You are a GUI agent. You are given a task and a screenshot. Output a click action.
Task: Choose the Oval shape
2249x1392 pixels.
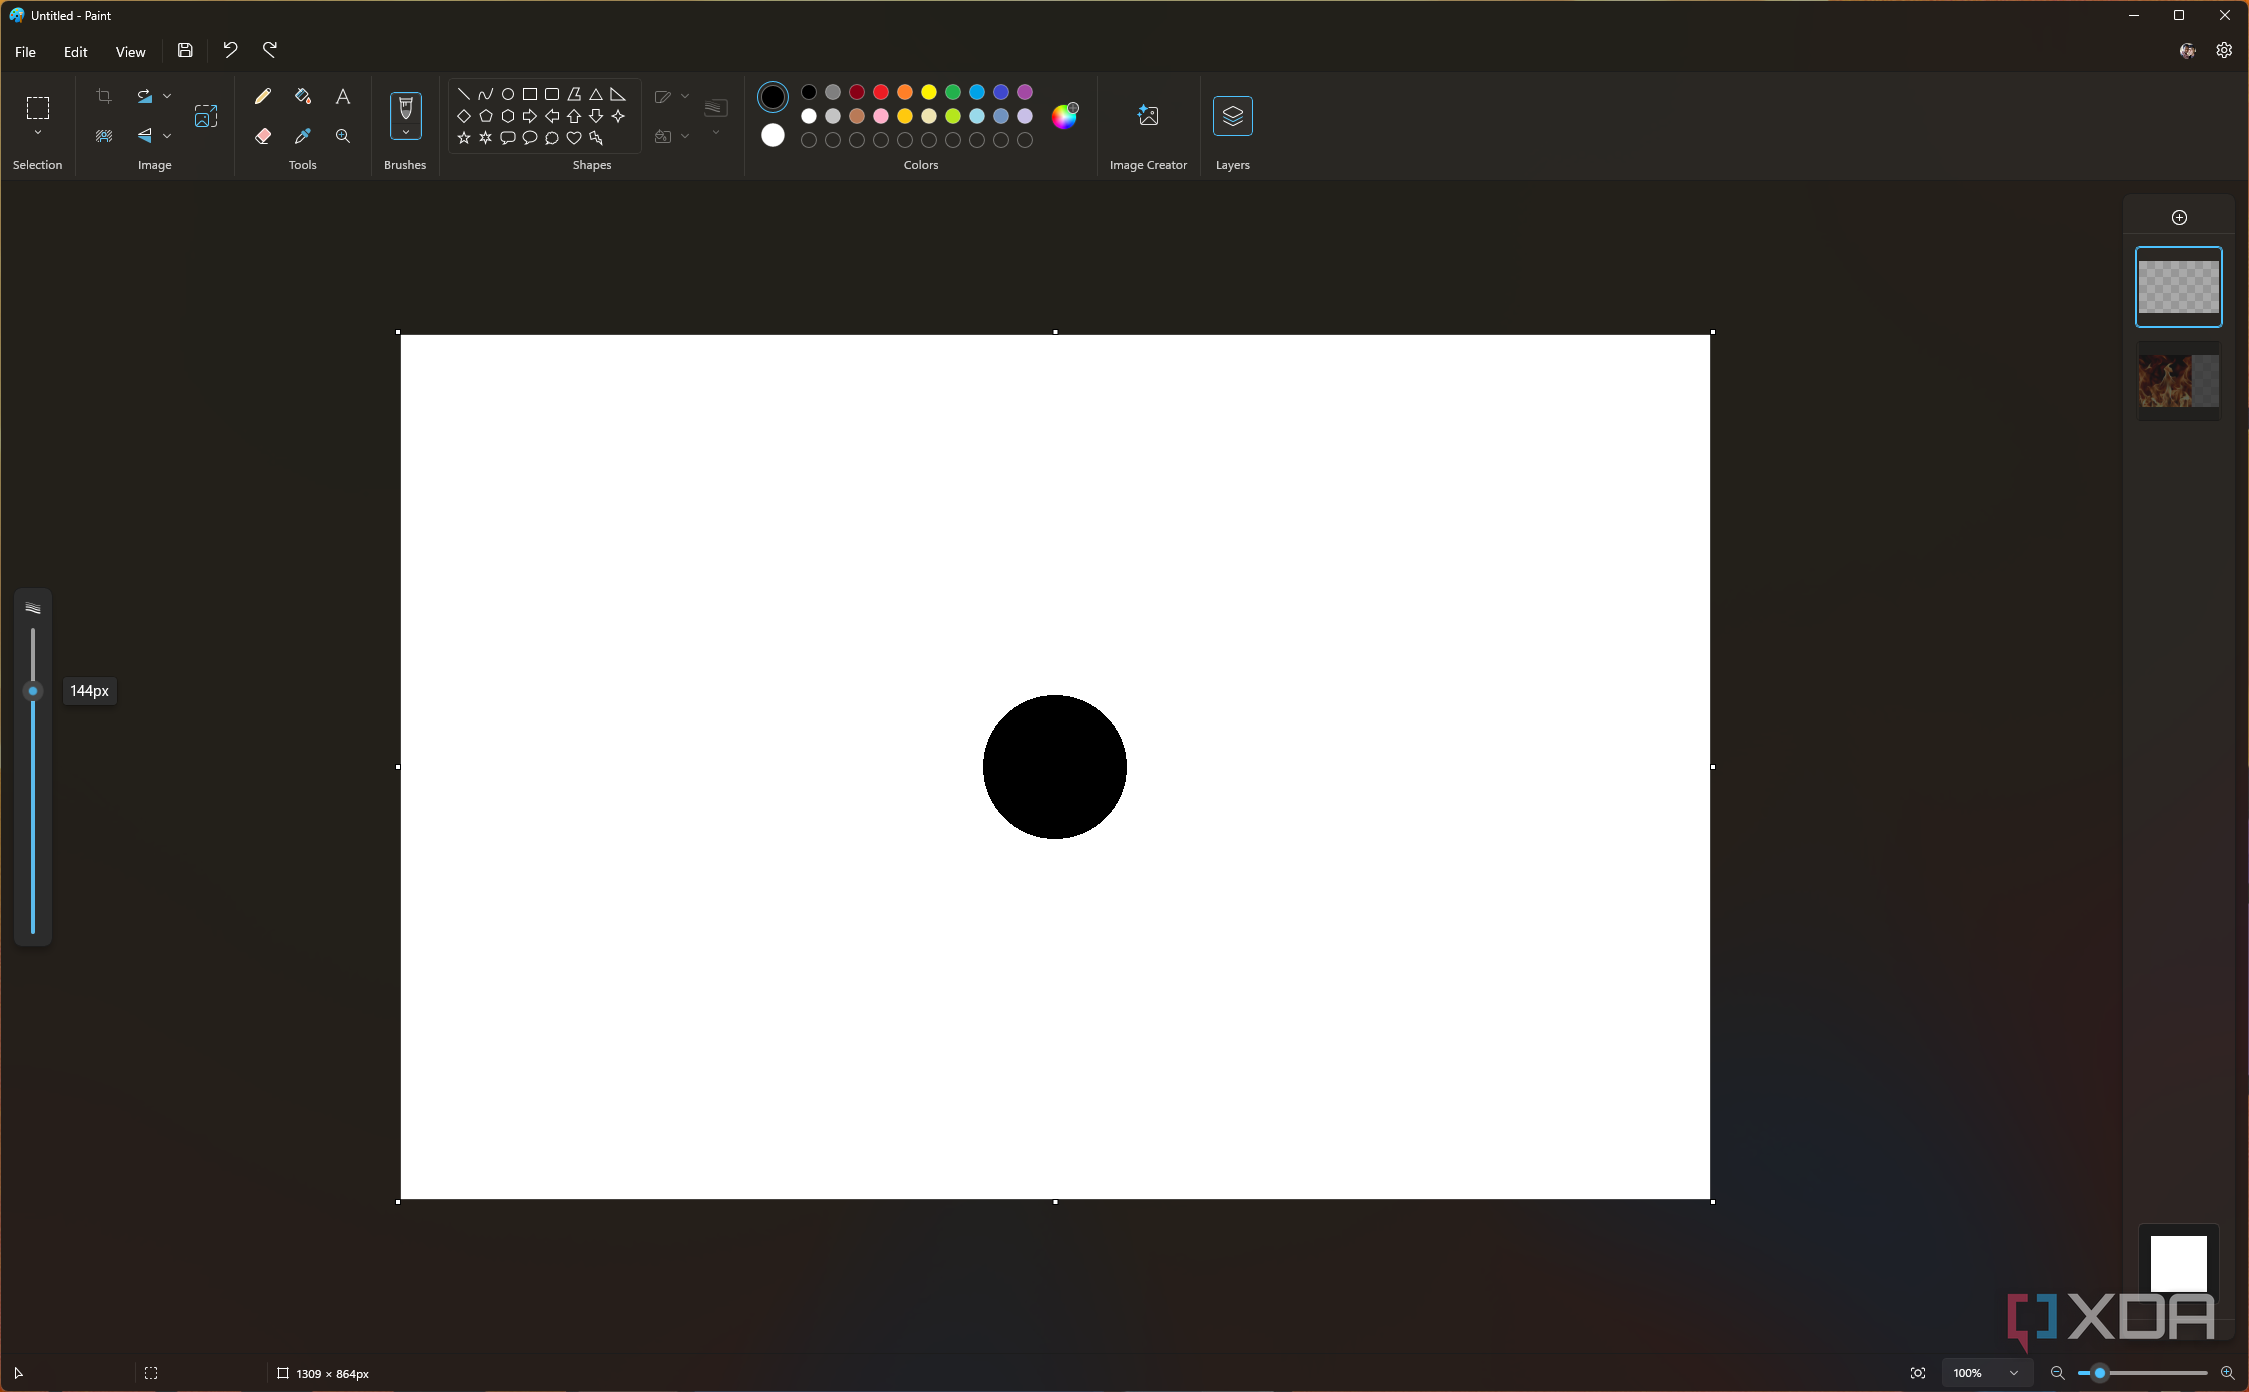507,94
